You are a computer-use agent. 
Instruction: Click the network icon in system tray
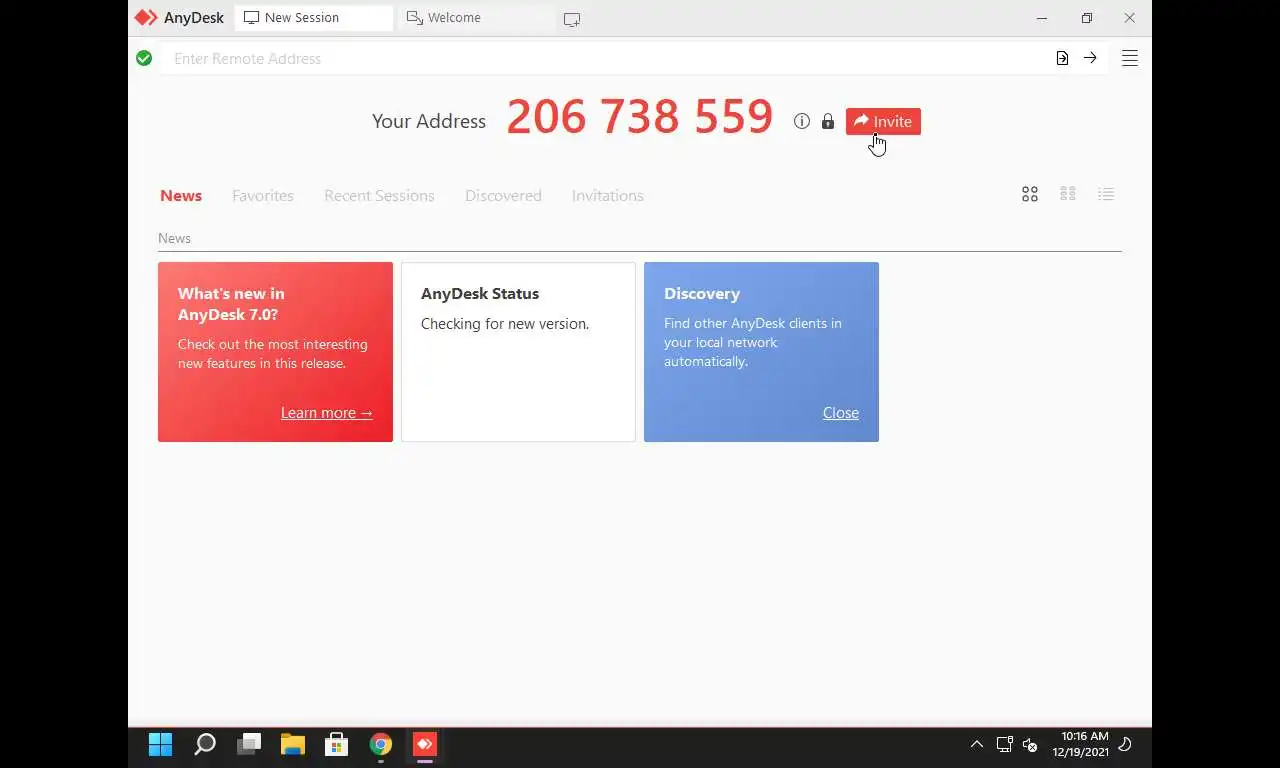click(1005, 744)
